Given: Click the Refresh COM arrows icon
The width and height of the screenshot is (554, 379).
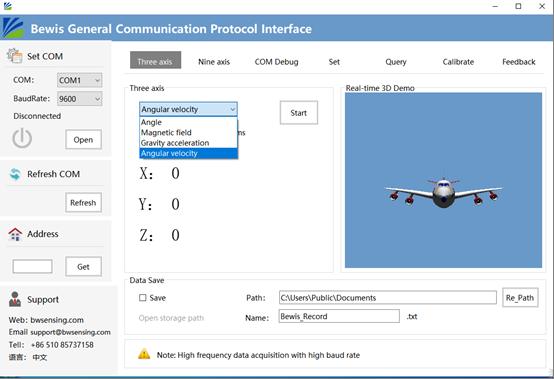Looking at the screenshot, I should 15,174.
